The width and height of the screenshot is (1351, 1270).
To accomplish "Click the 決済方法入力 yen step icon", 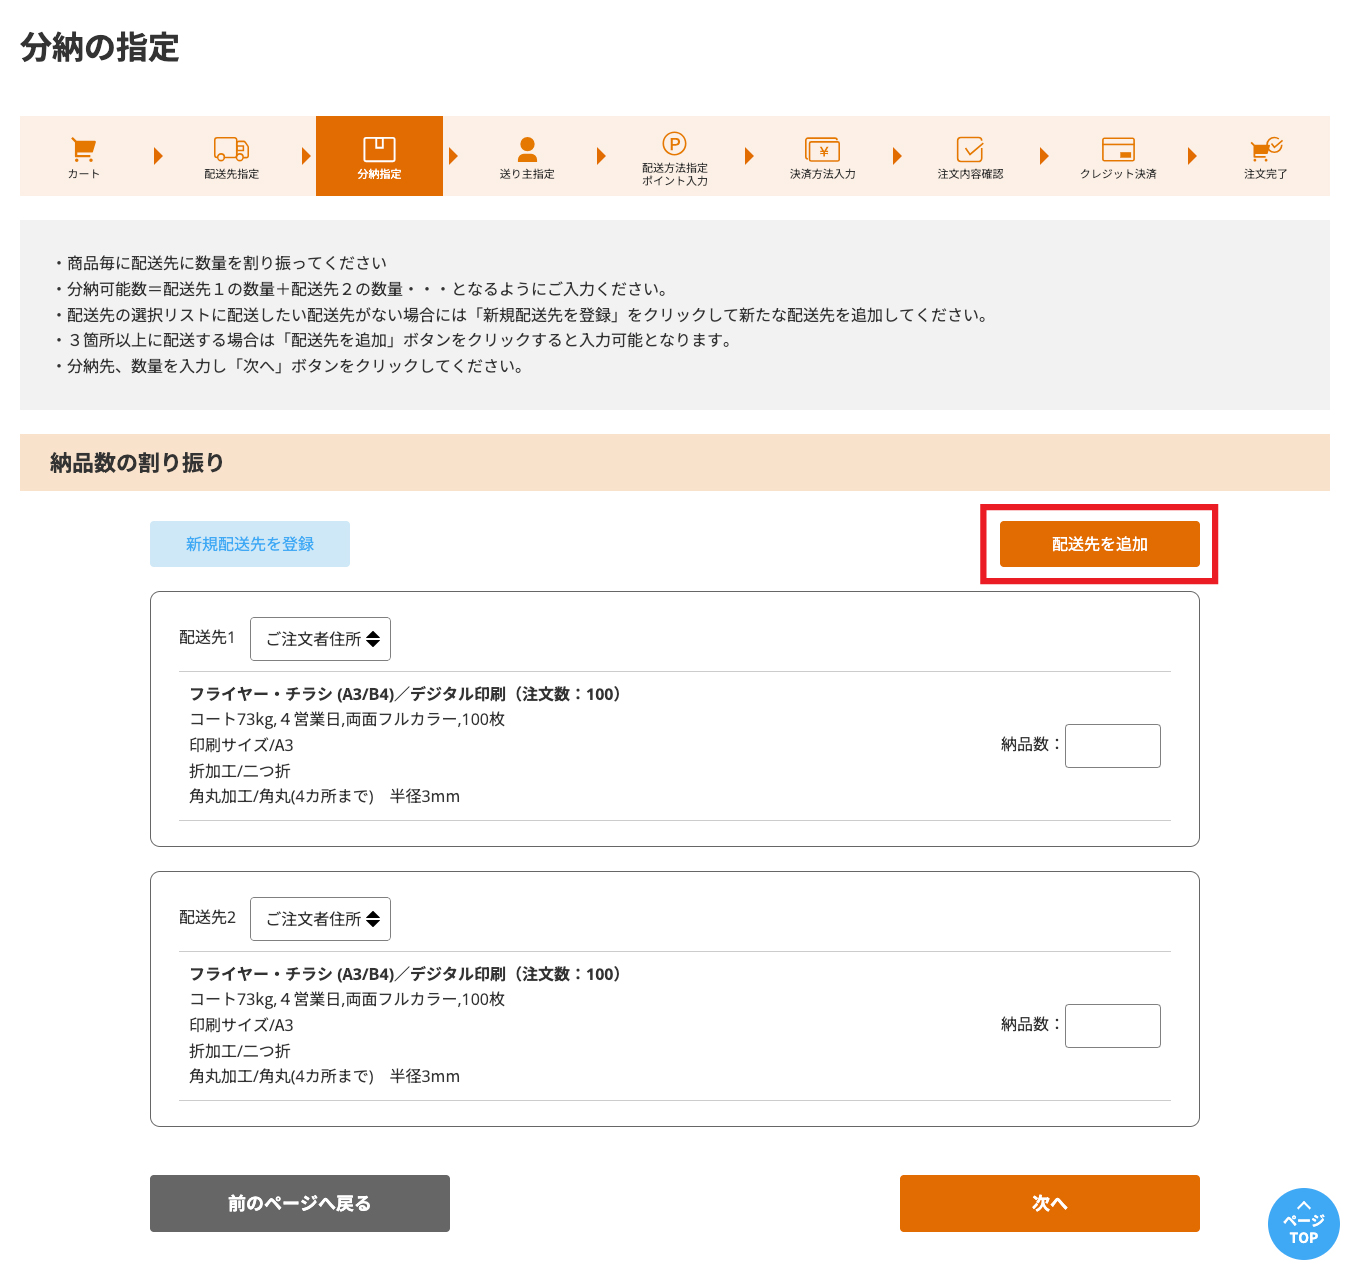I will pyautogui.click(x=822, y=150).
